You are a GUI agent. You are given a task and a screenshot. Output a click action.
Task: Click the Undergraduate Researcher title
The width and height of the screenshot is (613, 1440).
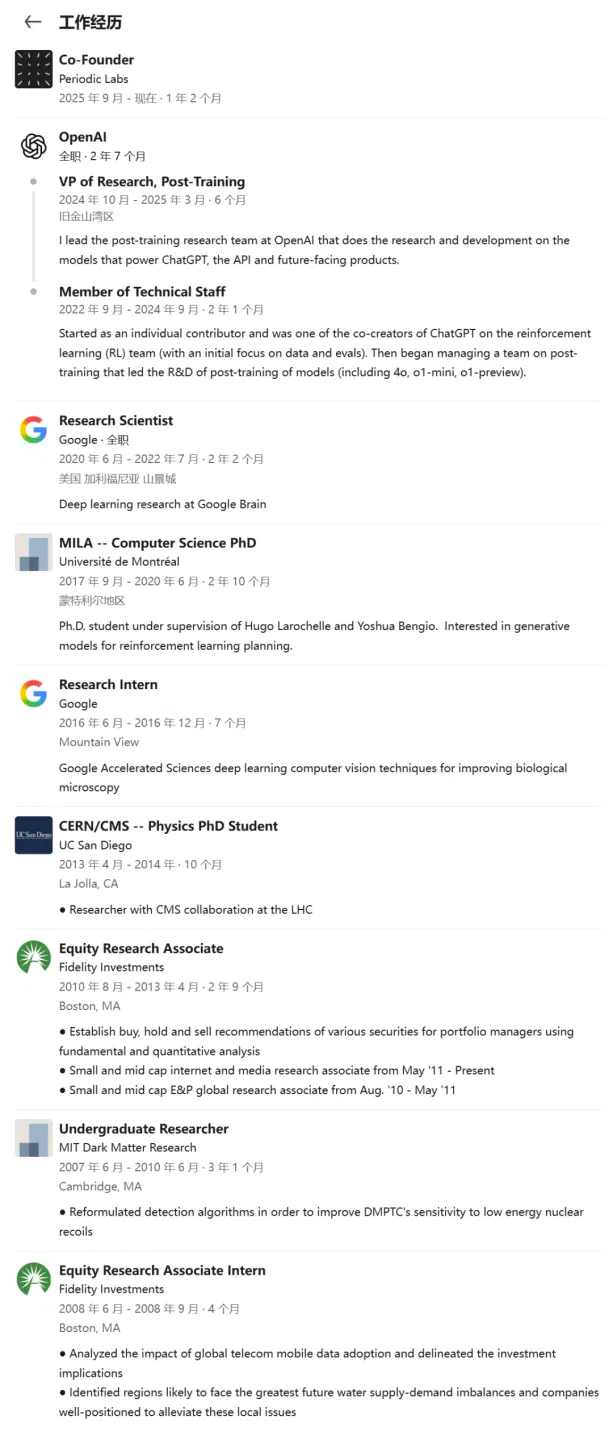[144, 1129]
